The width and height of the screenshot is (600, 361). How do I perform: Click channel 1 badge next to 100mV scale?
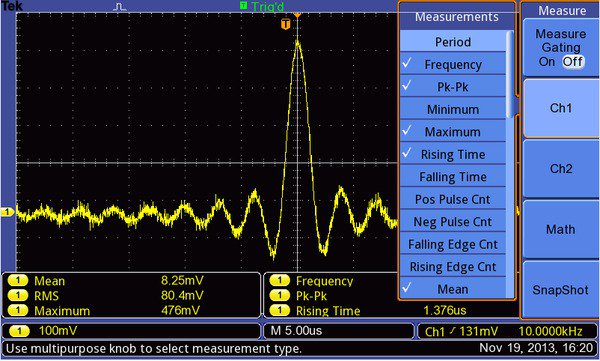pos(19,331)
